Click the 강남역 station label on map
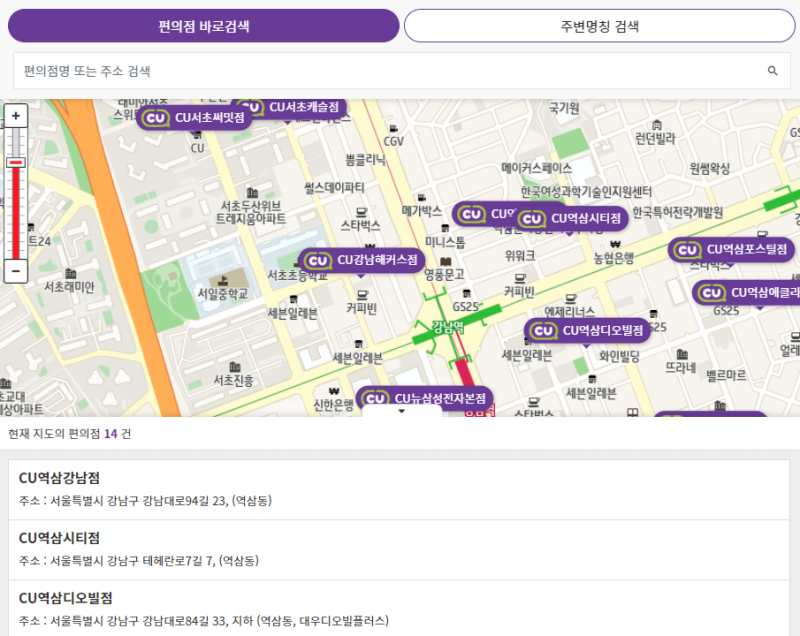 (x=448, y=327)
